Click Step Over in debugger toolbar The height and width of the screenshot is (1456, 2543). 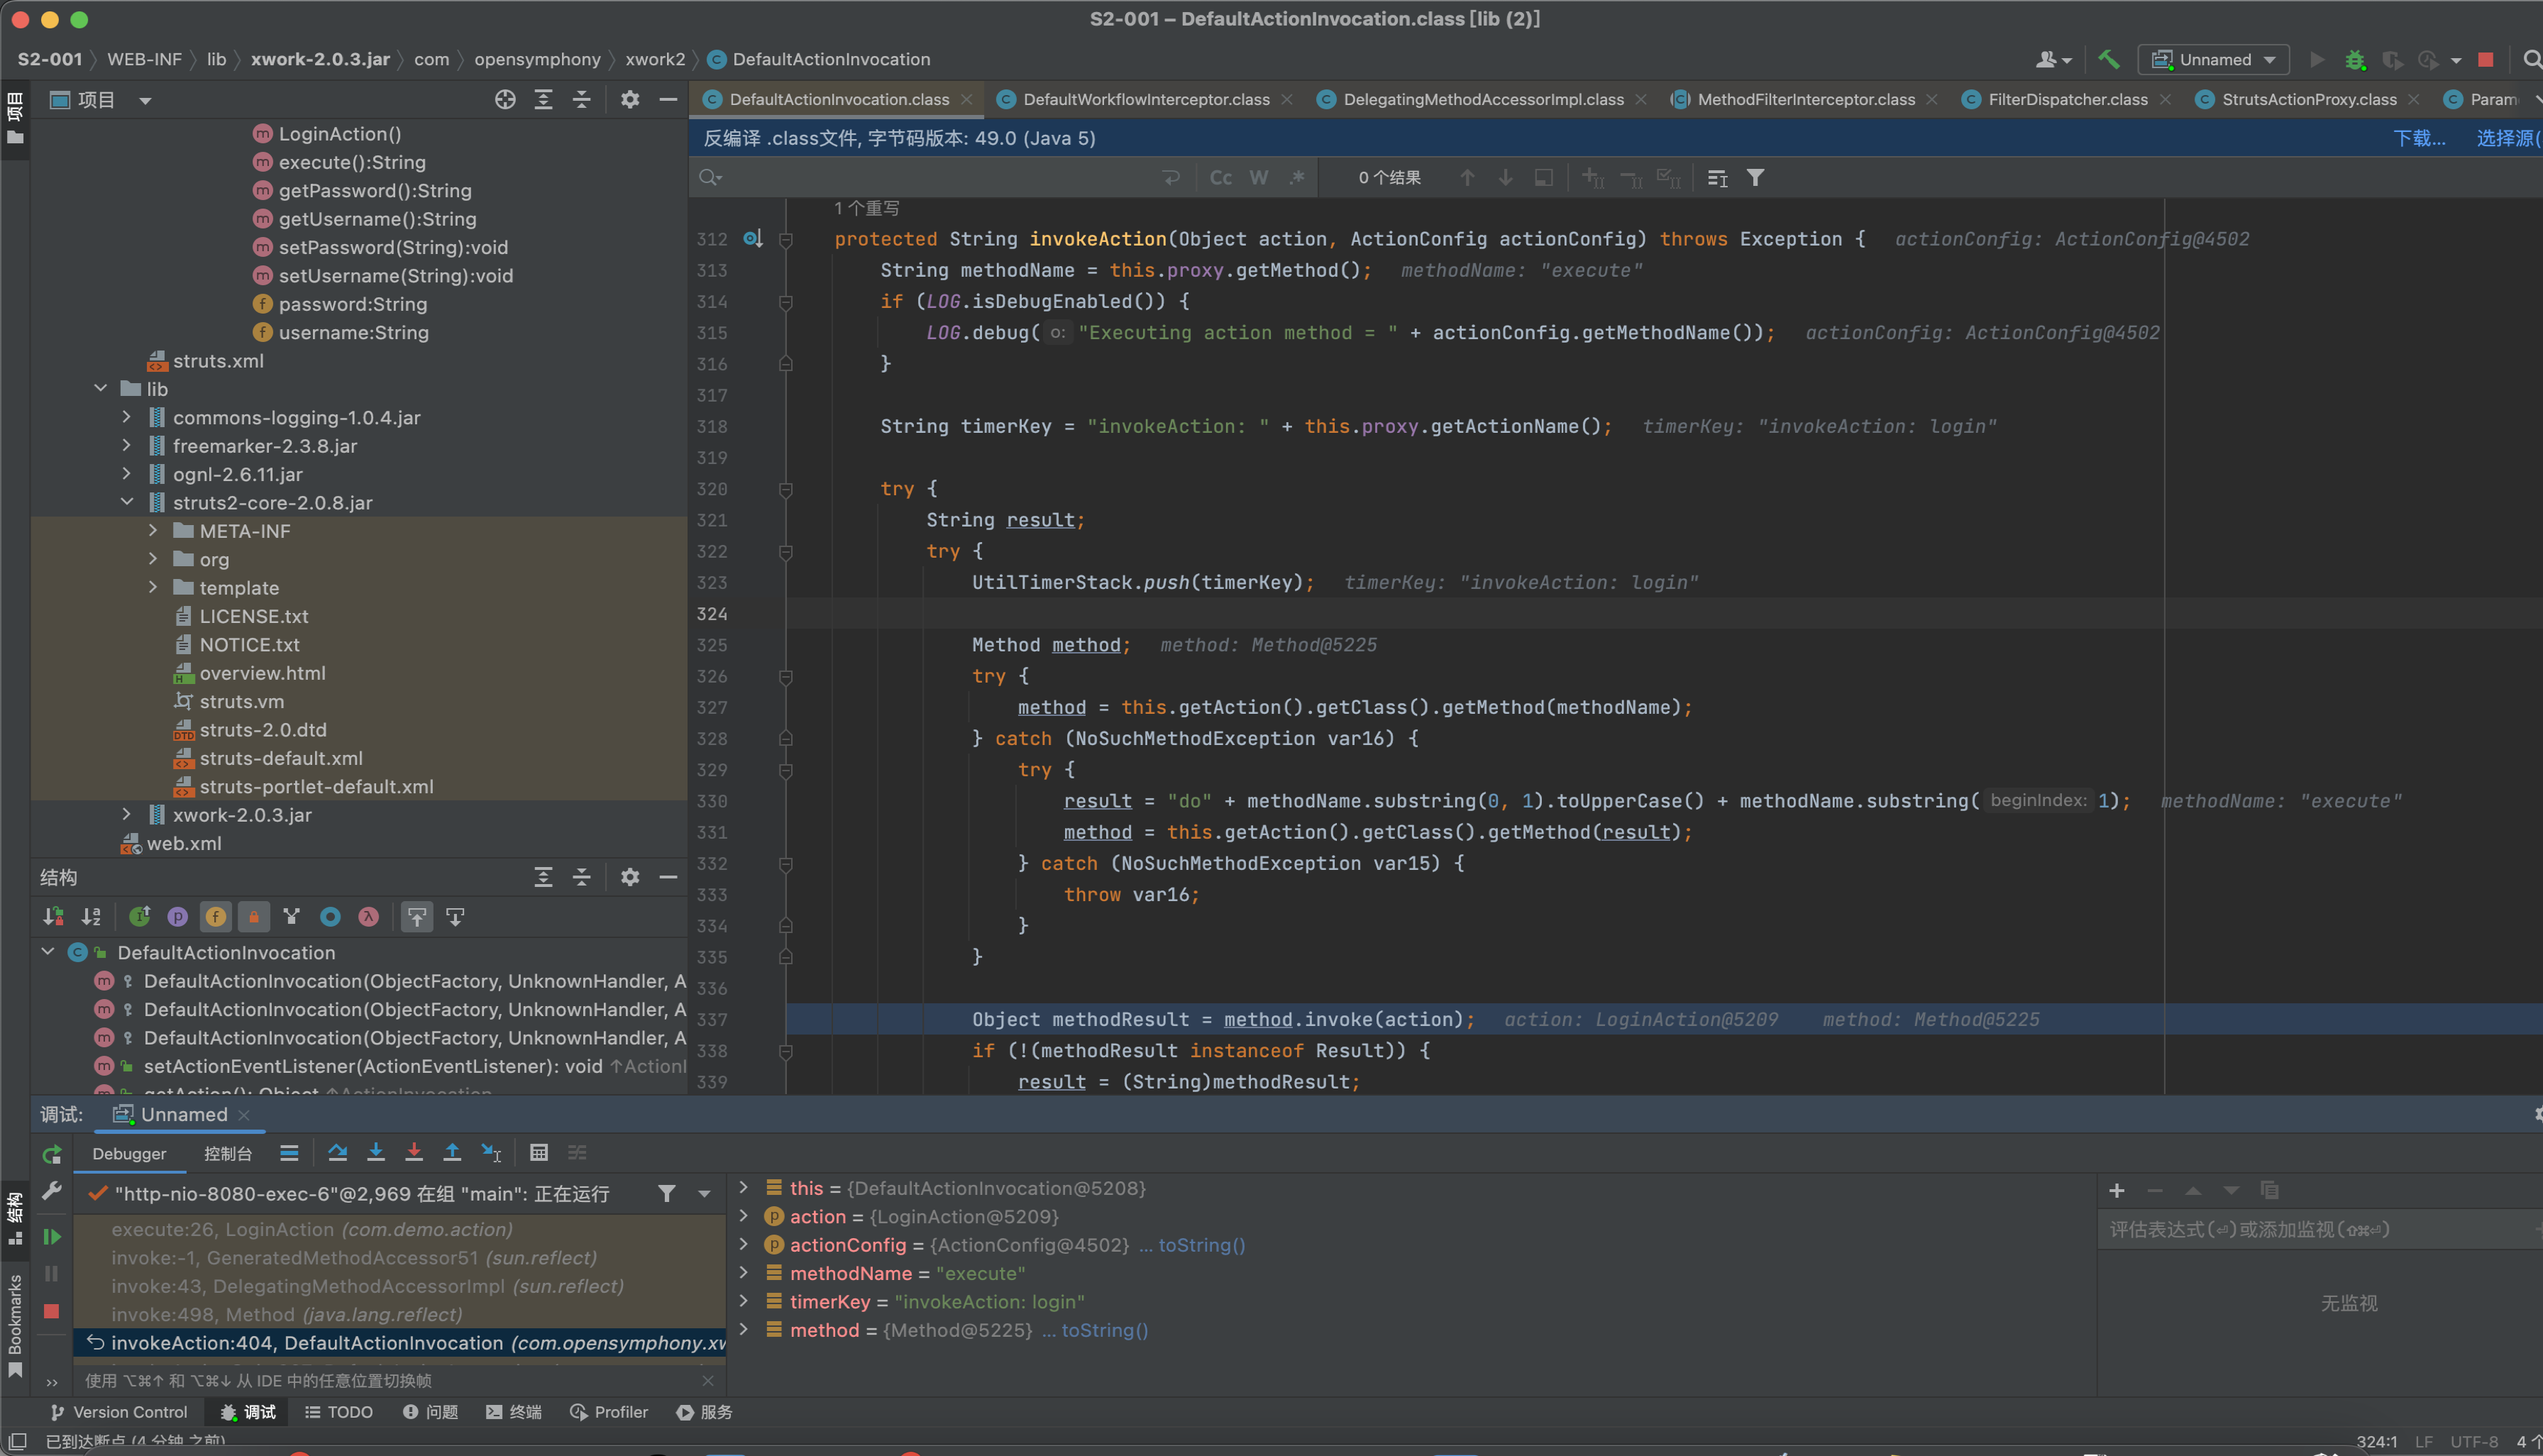coord(337,1153)
